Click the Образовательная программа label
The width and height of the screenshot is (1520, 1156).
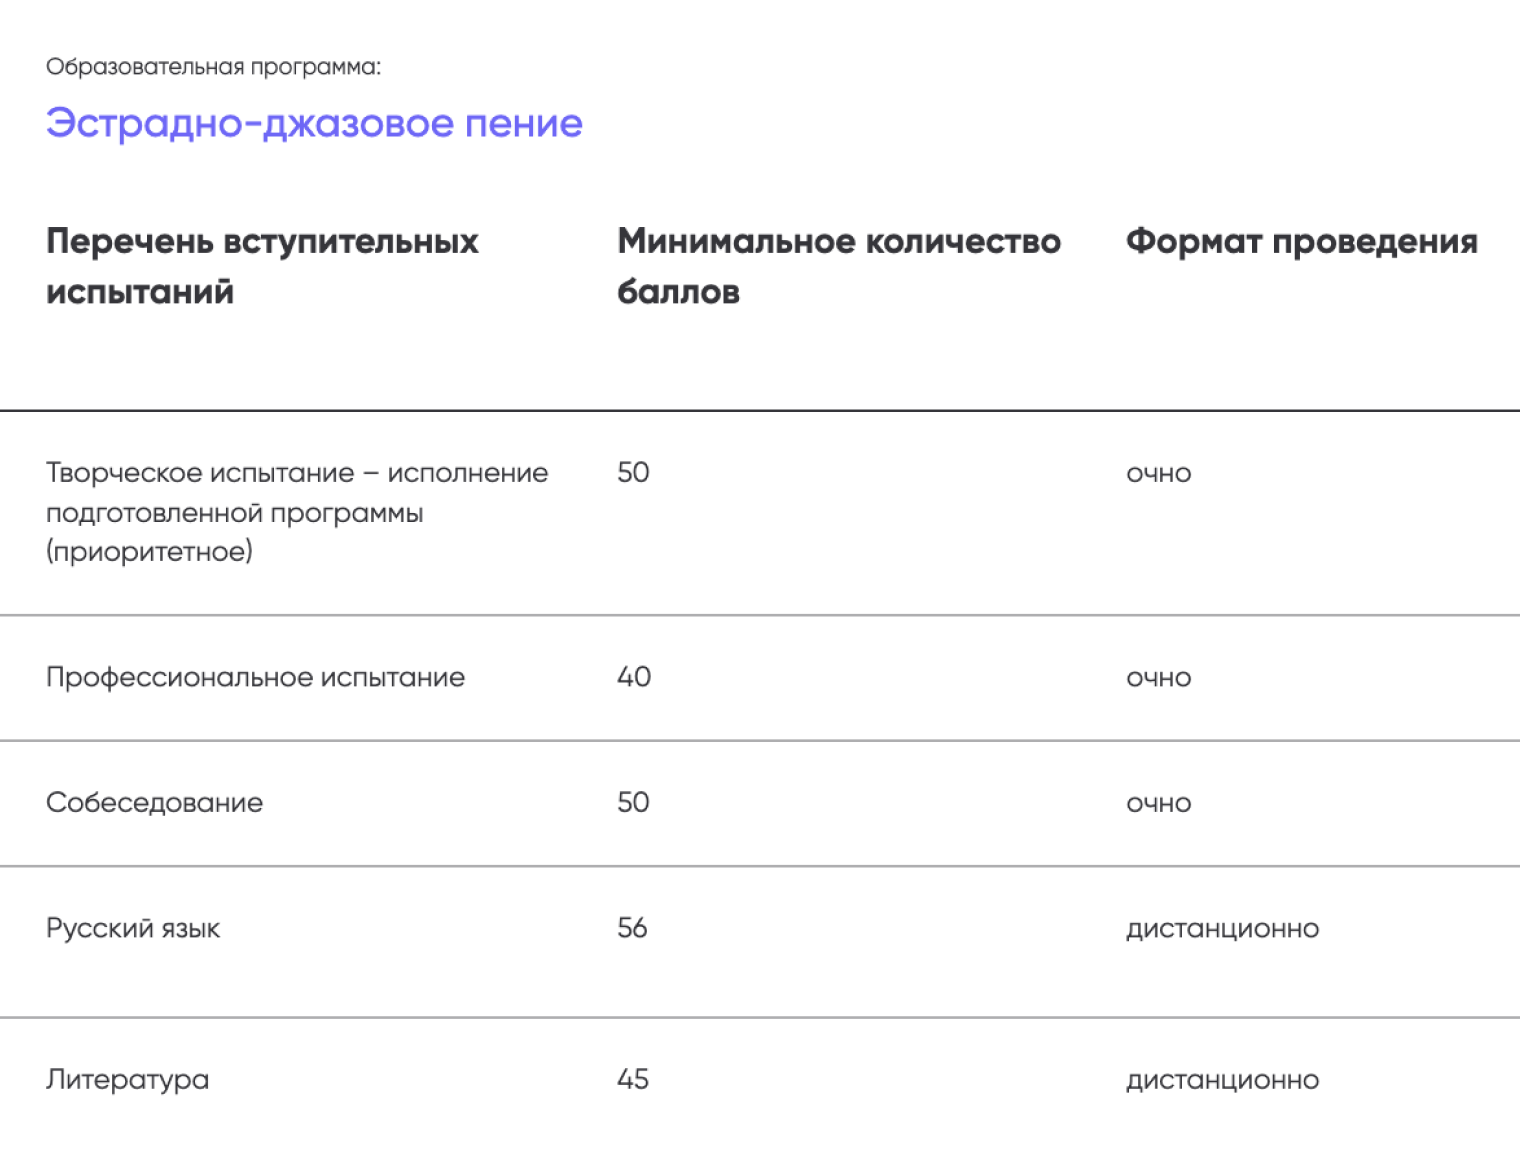click(x=213, y=67)
